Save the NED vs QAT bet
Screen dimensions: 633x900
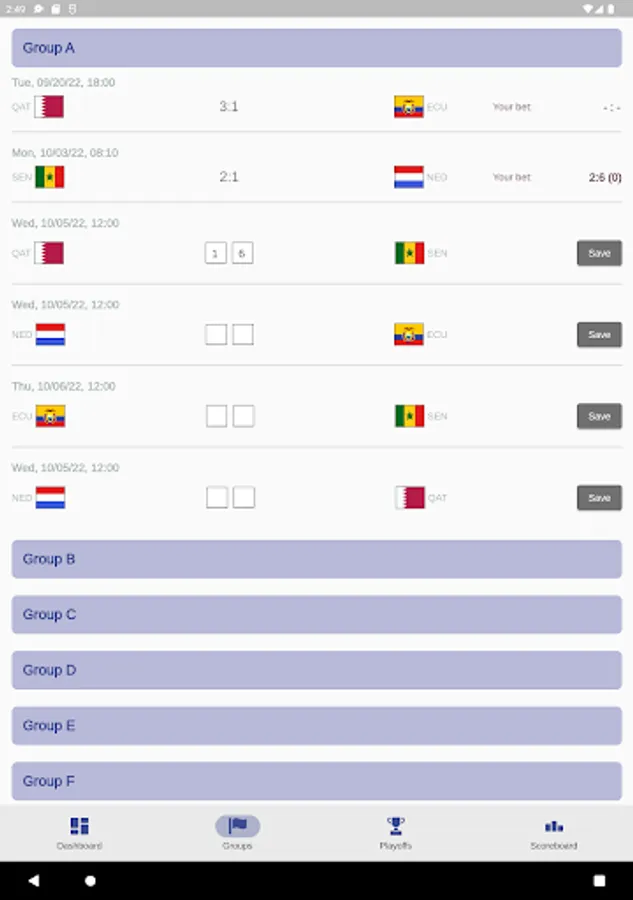pyautogui.click(x=599, y=497)
